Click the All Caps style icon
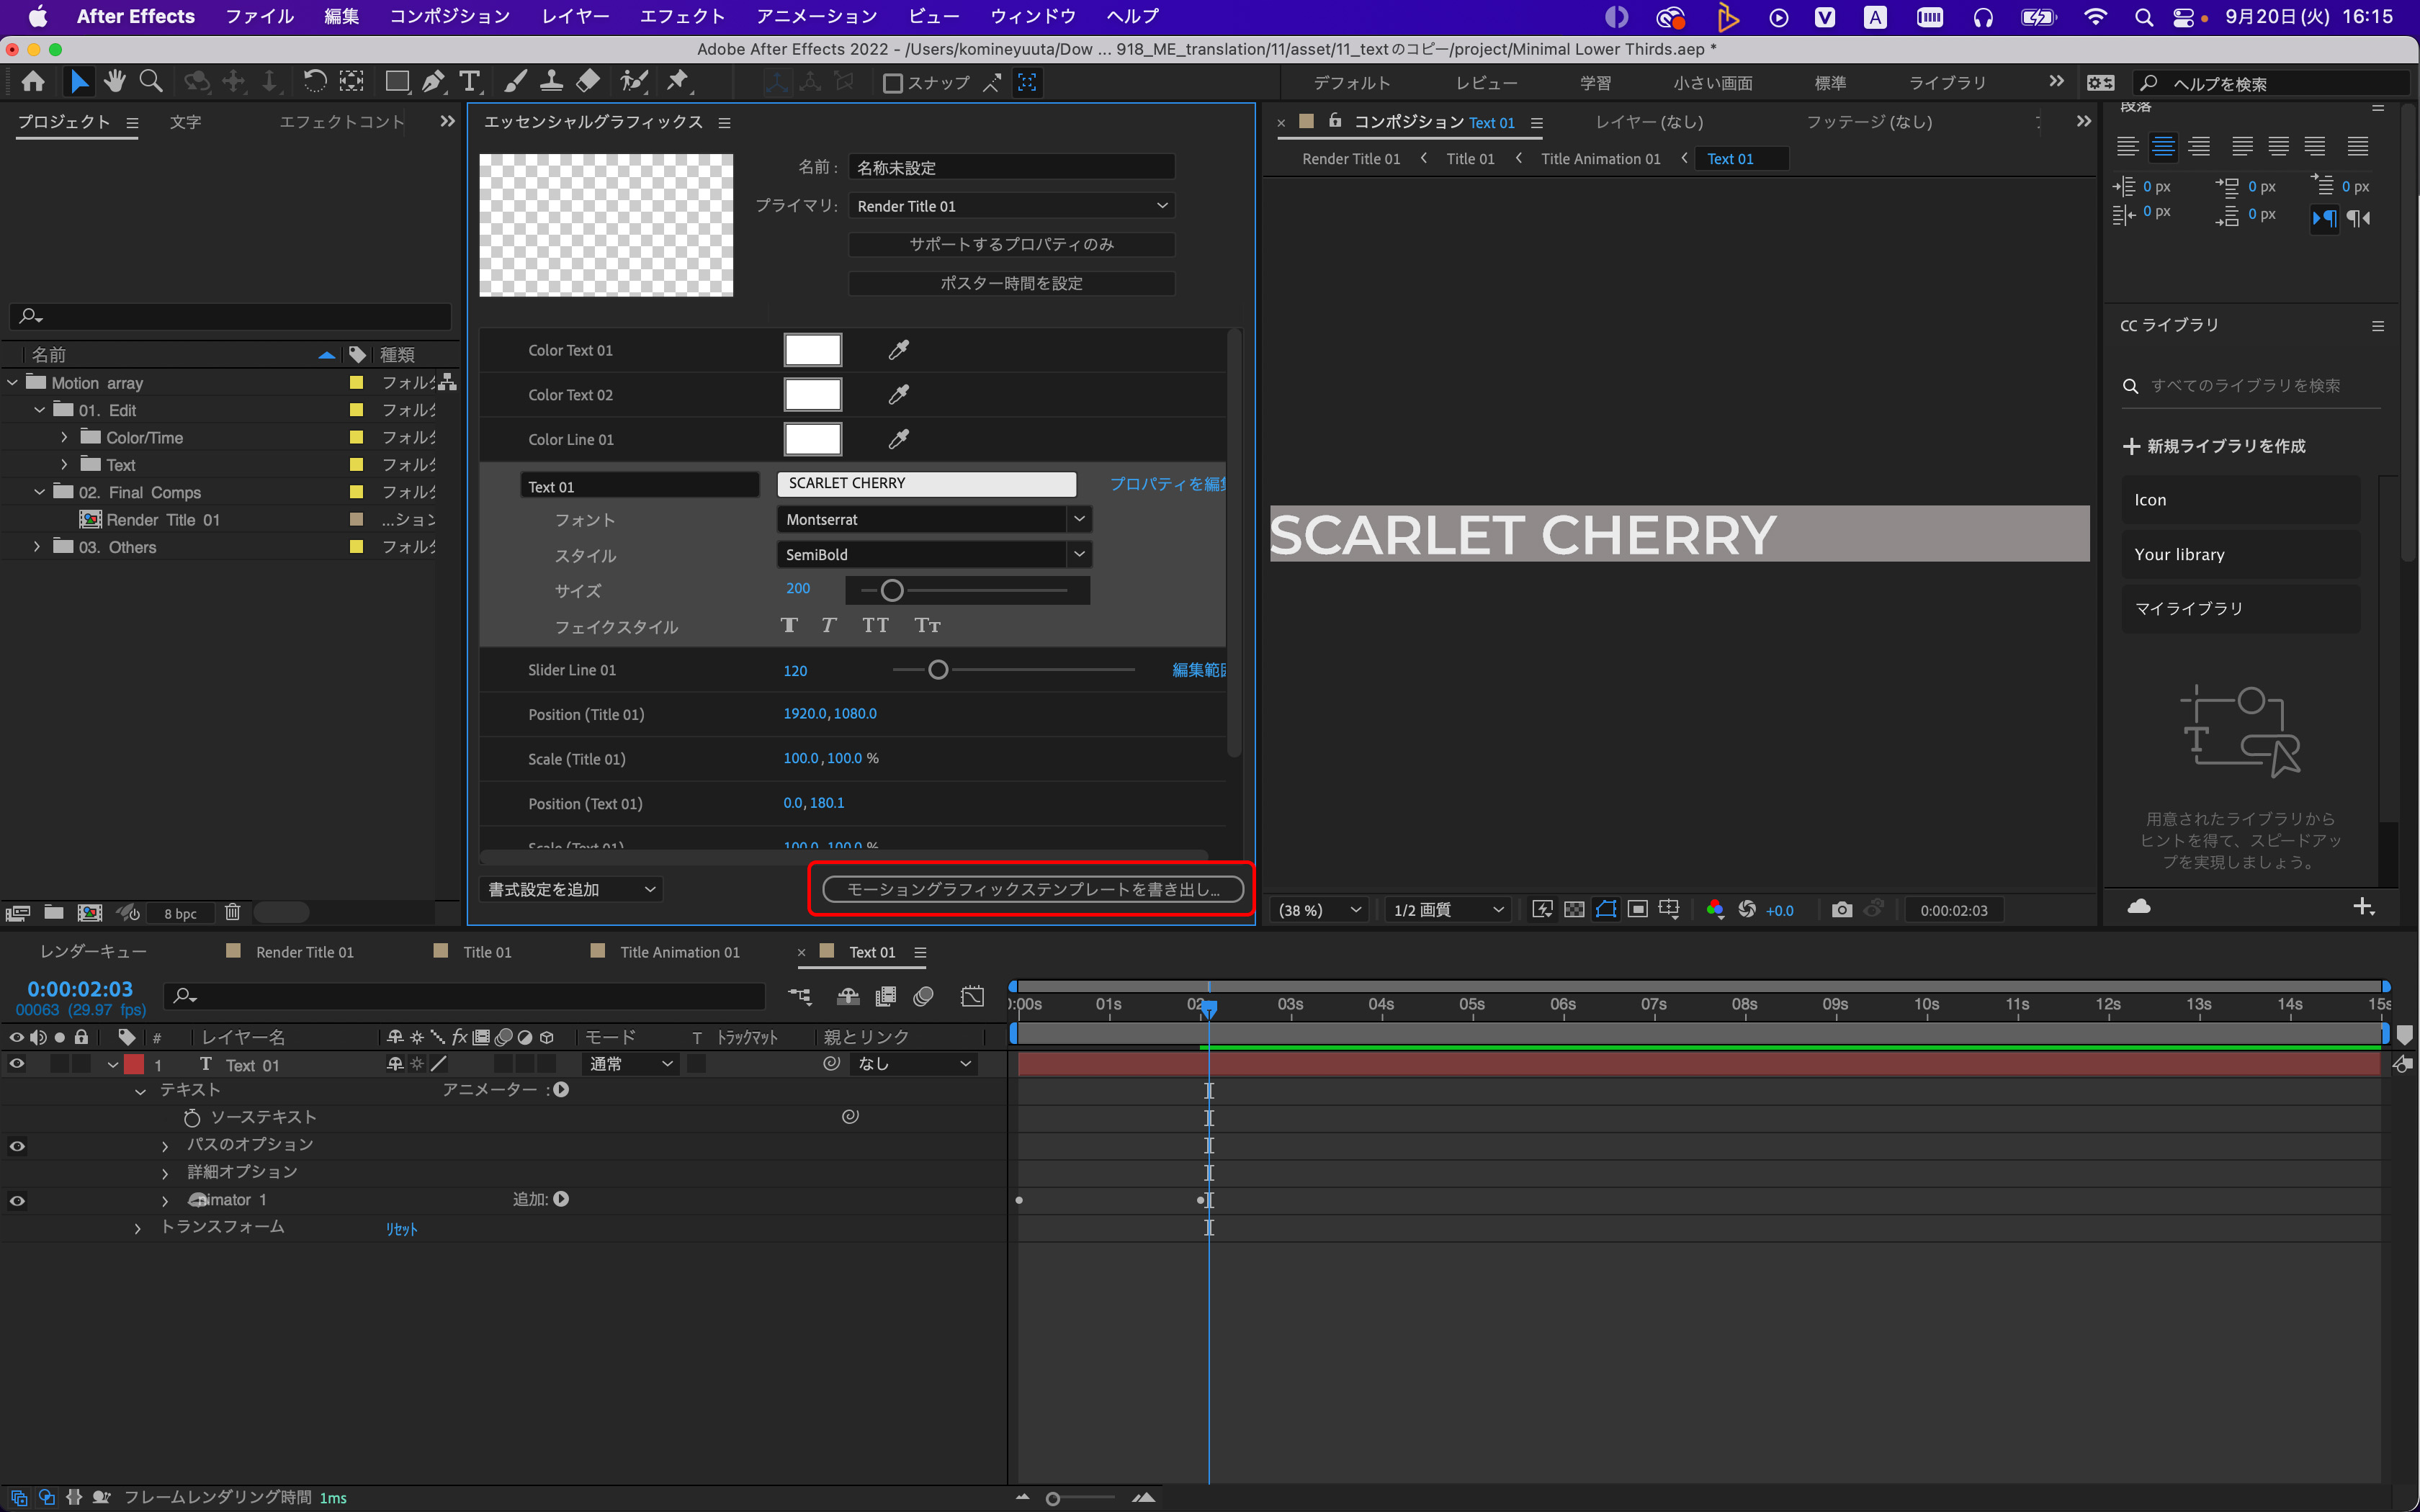The height and width of the screenshot is (1512, 2420). (875, 625)
